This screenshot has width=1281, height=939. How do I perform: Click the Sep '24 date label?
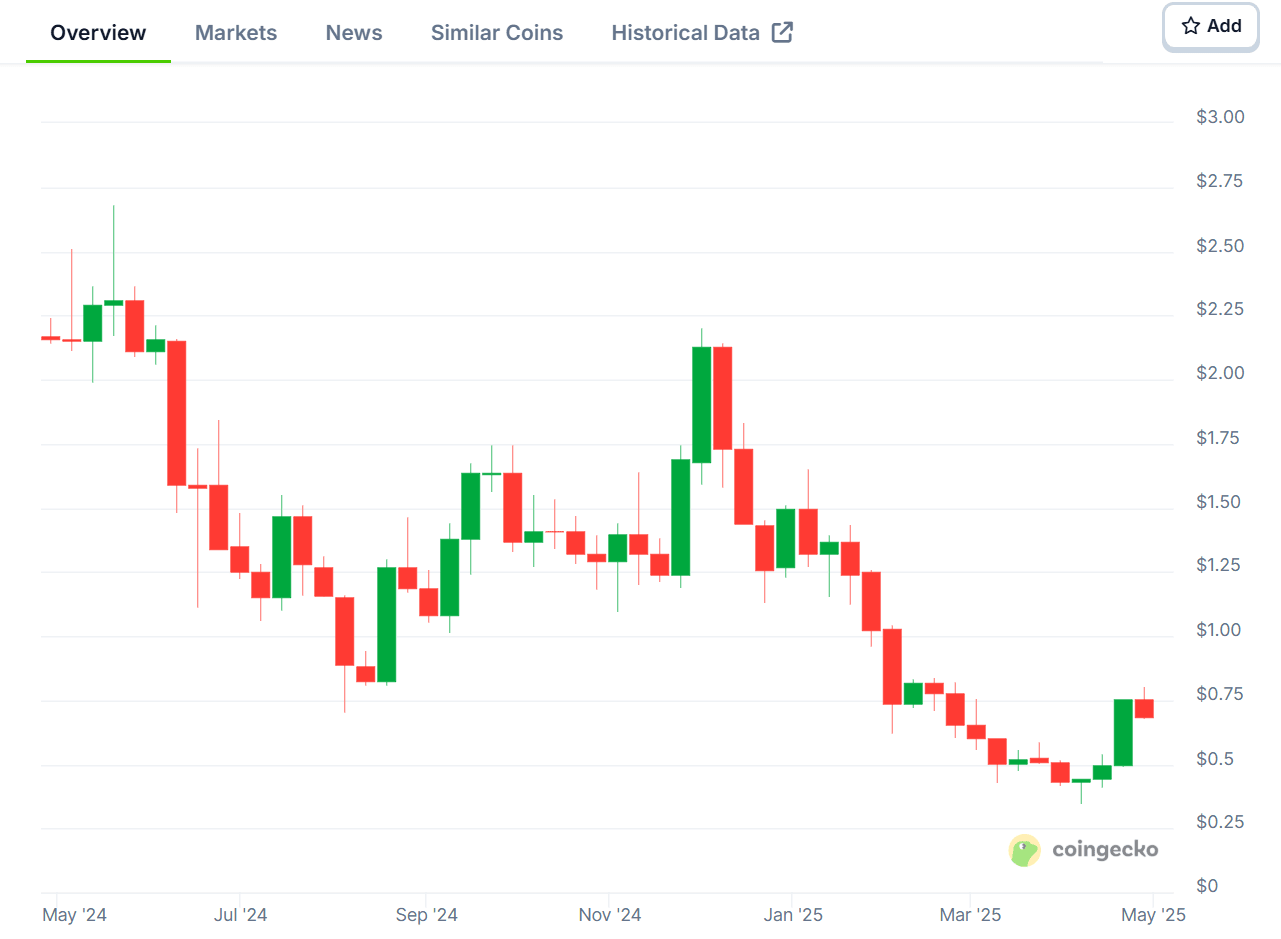coord(426,915)
